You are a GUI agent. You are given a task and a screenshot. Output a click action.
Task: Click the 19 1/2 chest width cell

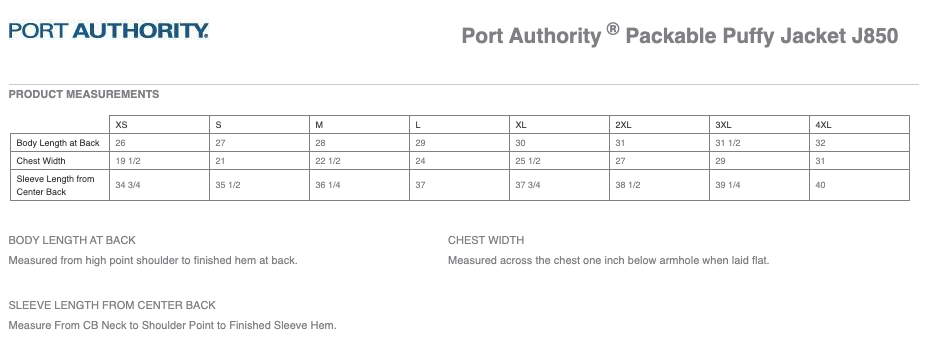[159, 161]
